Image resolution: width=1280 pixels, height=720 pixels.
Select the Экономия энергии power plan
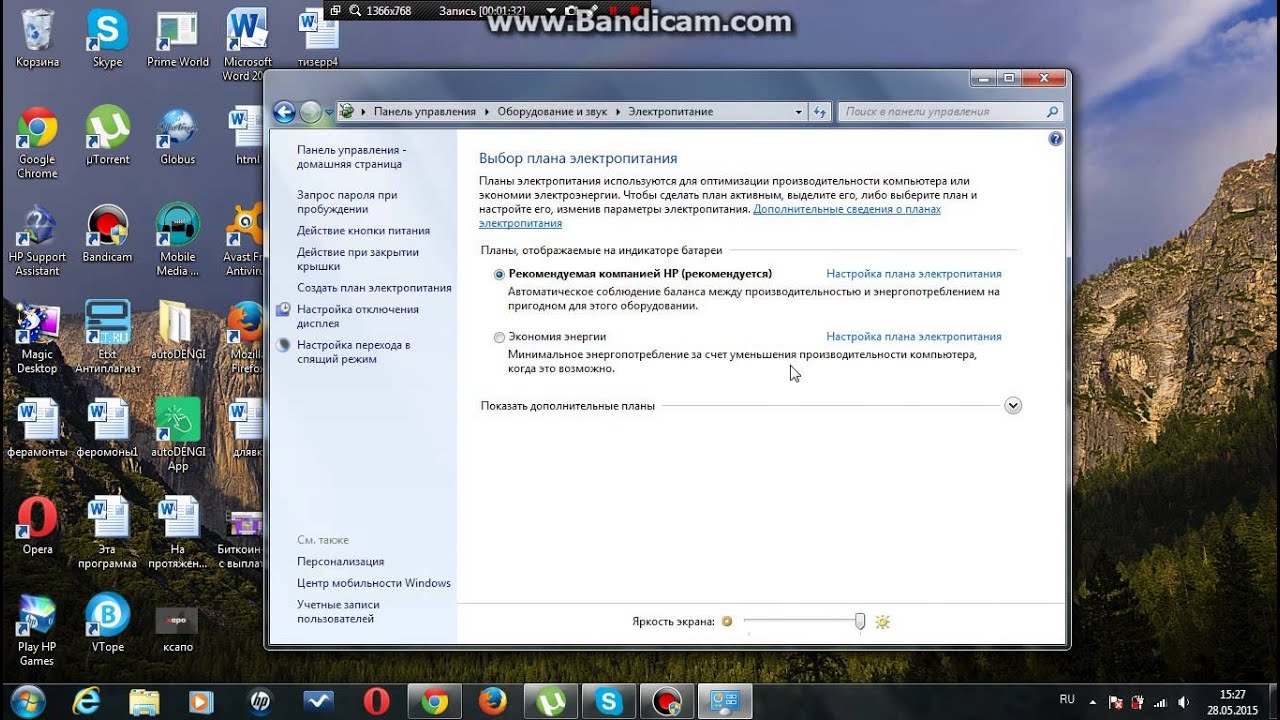(499, 337)
